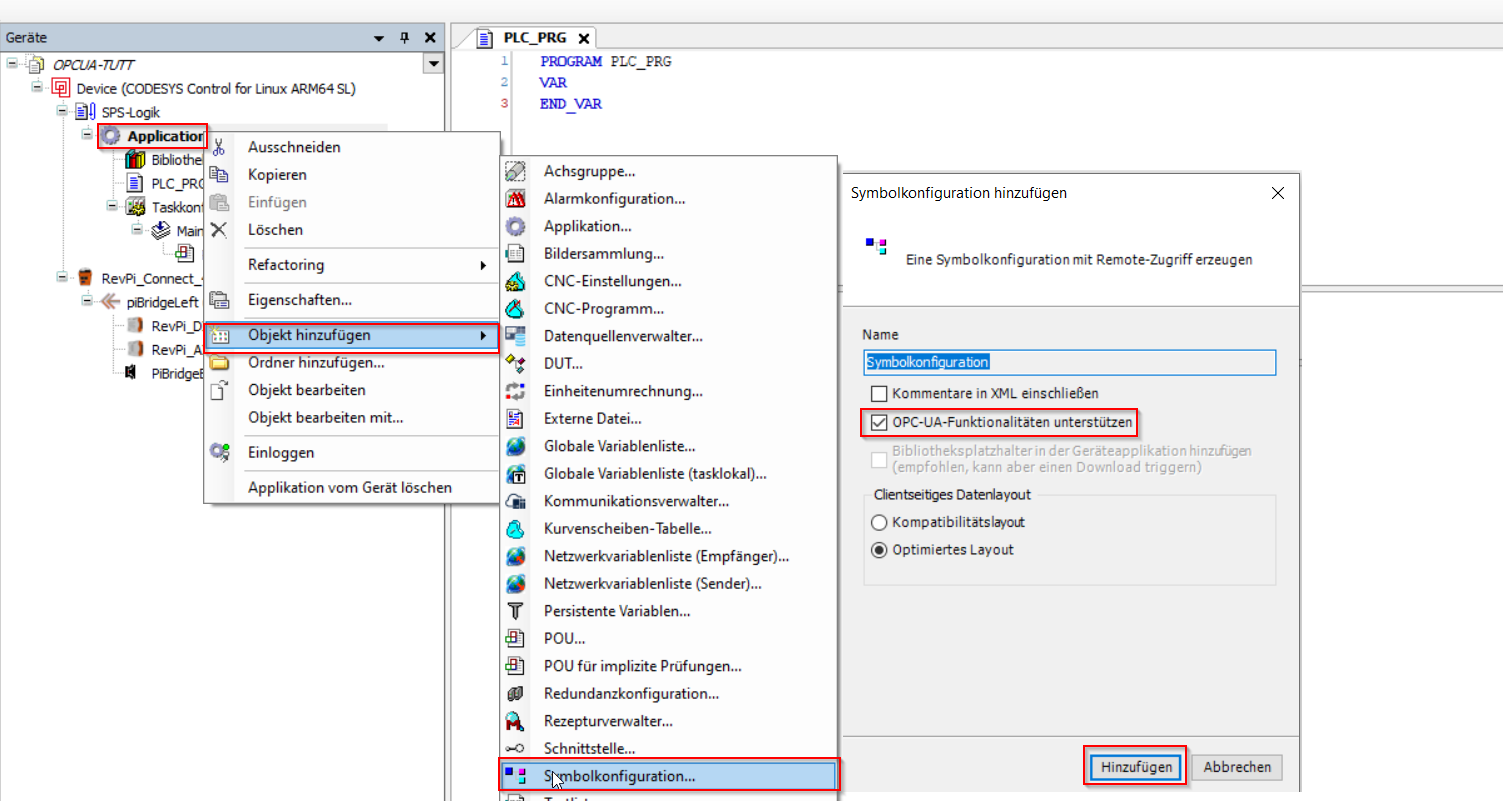Viewport: 1503px width, 801px height.
Task: Open the project dropdown beside OPCUA-TUTT
Action: click(x=433, y=64)
